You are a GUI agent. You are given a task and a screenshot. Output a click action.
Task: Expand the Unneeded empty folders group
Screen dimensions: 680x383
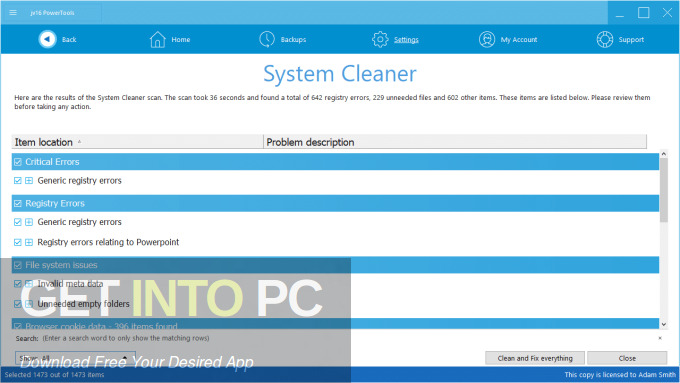point(29,304)
